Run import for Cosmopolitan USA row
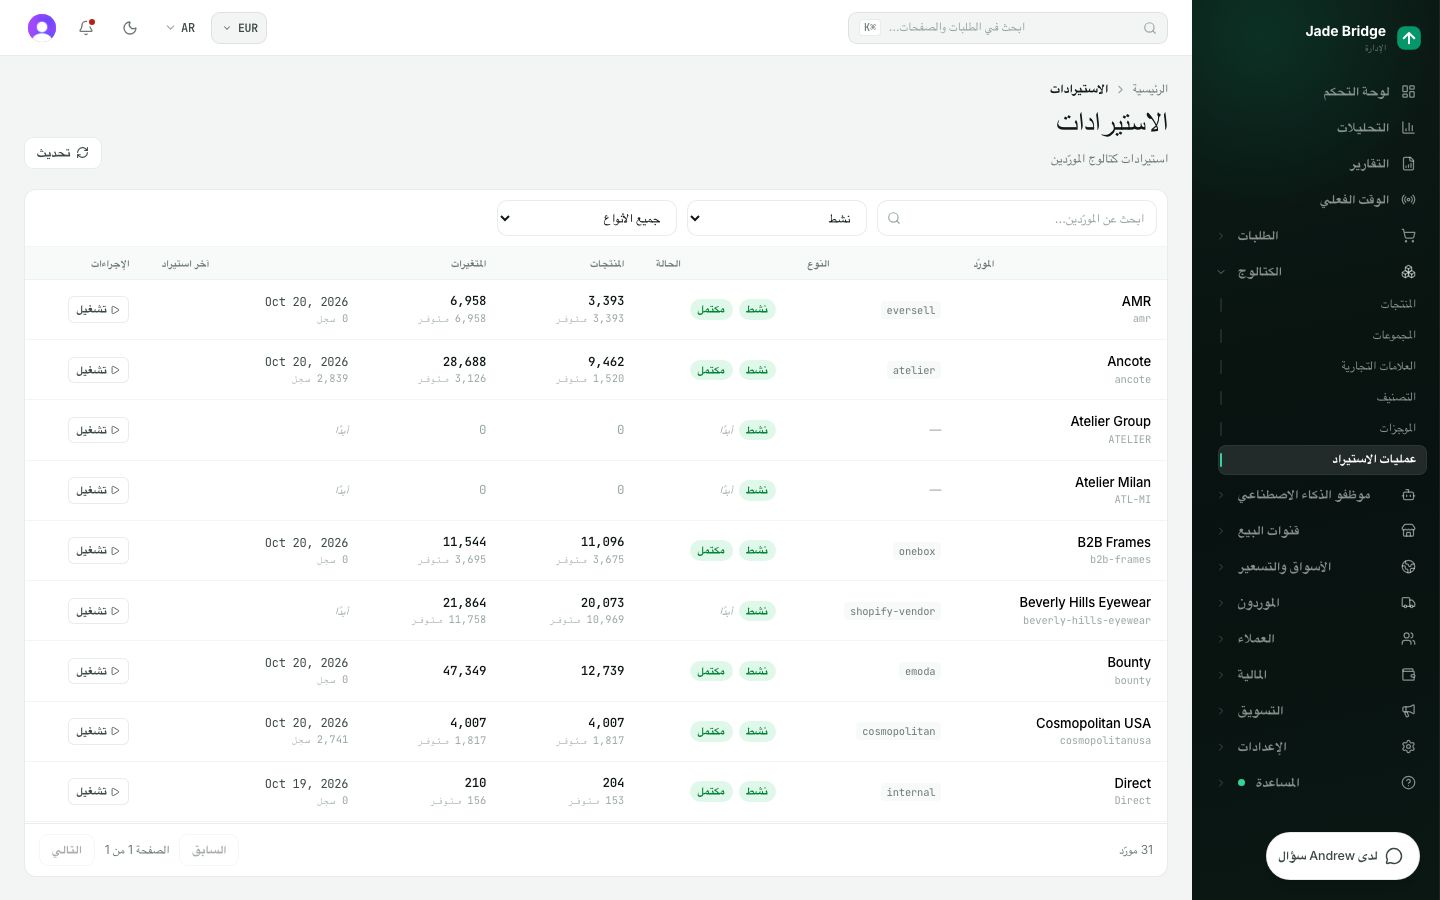This screenshot has width=1440, height=900. (98, 731)
